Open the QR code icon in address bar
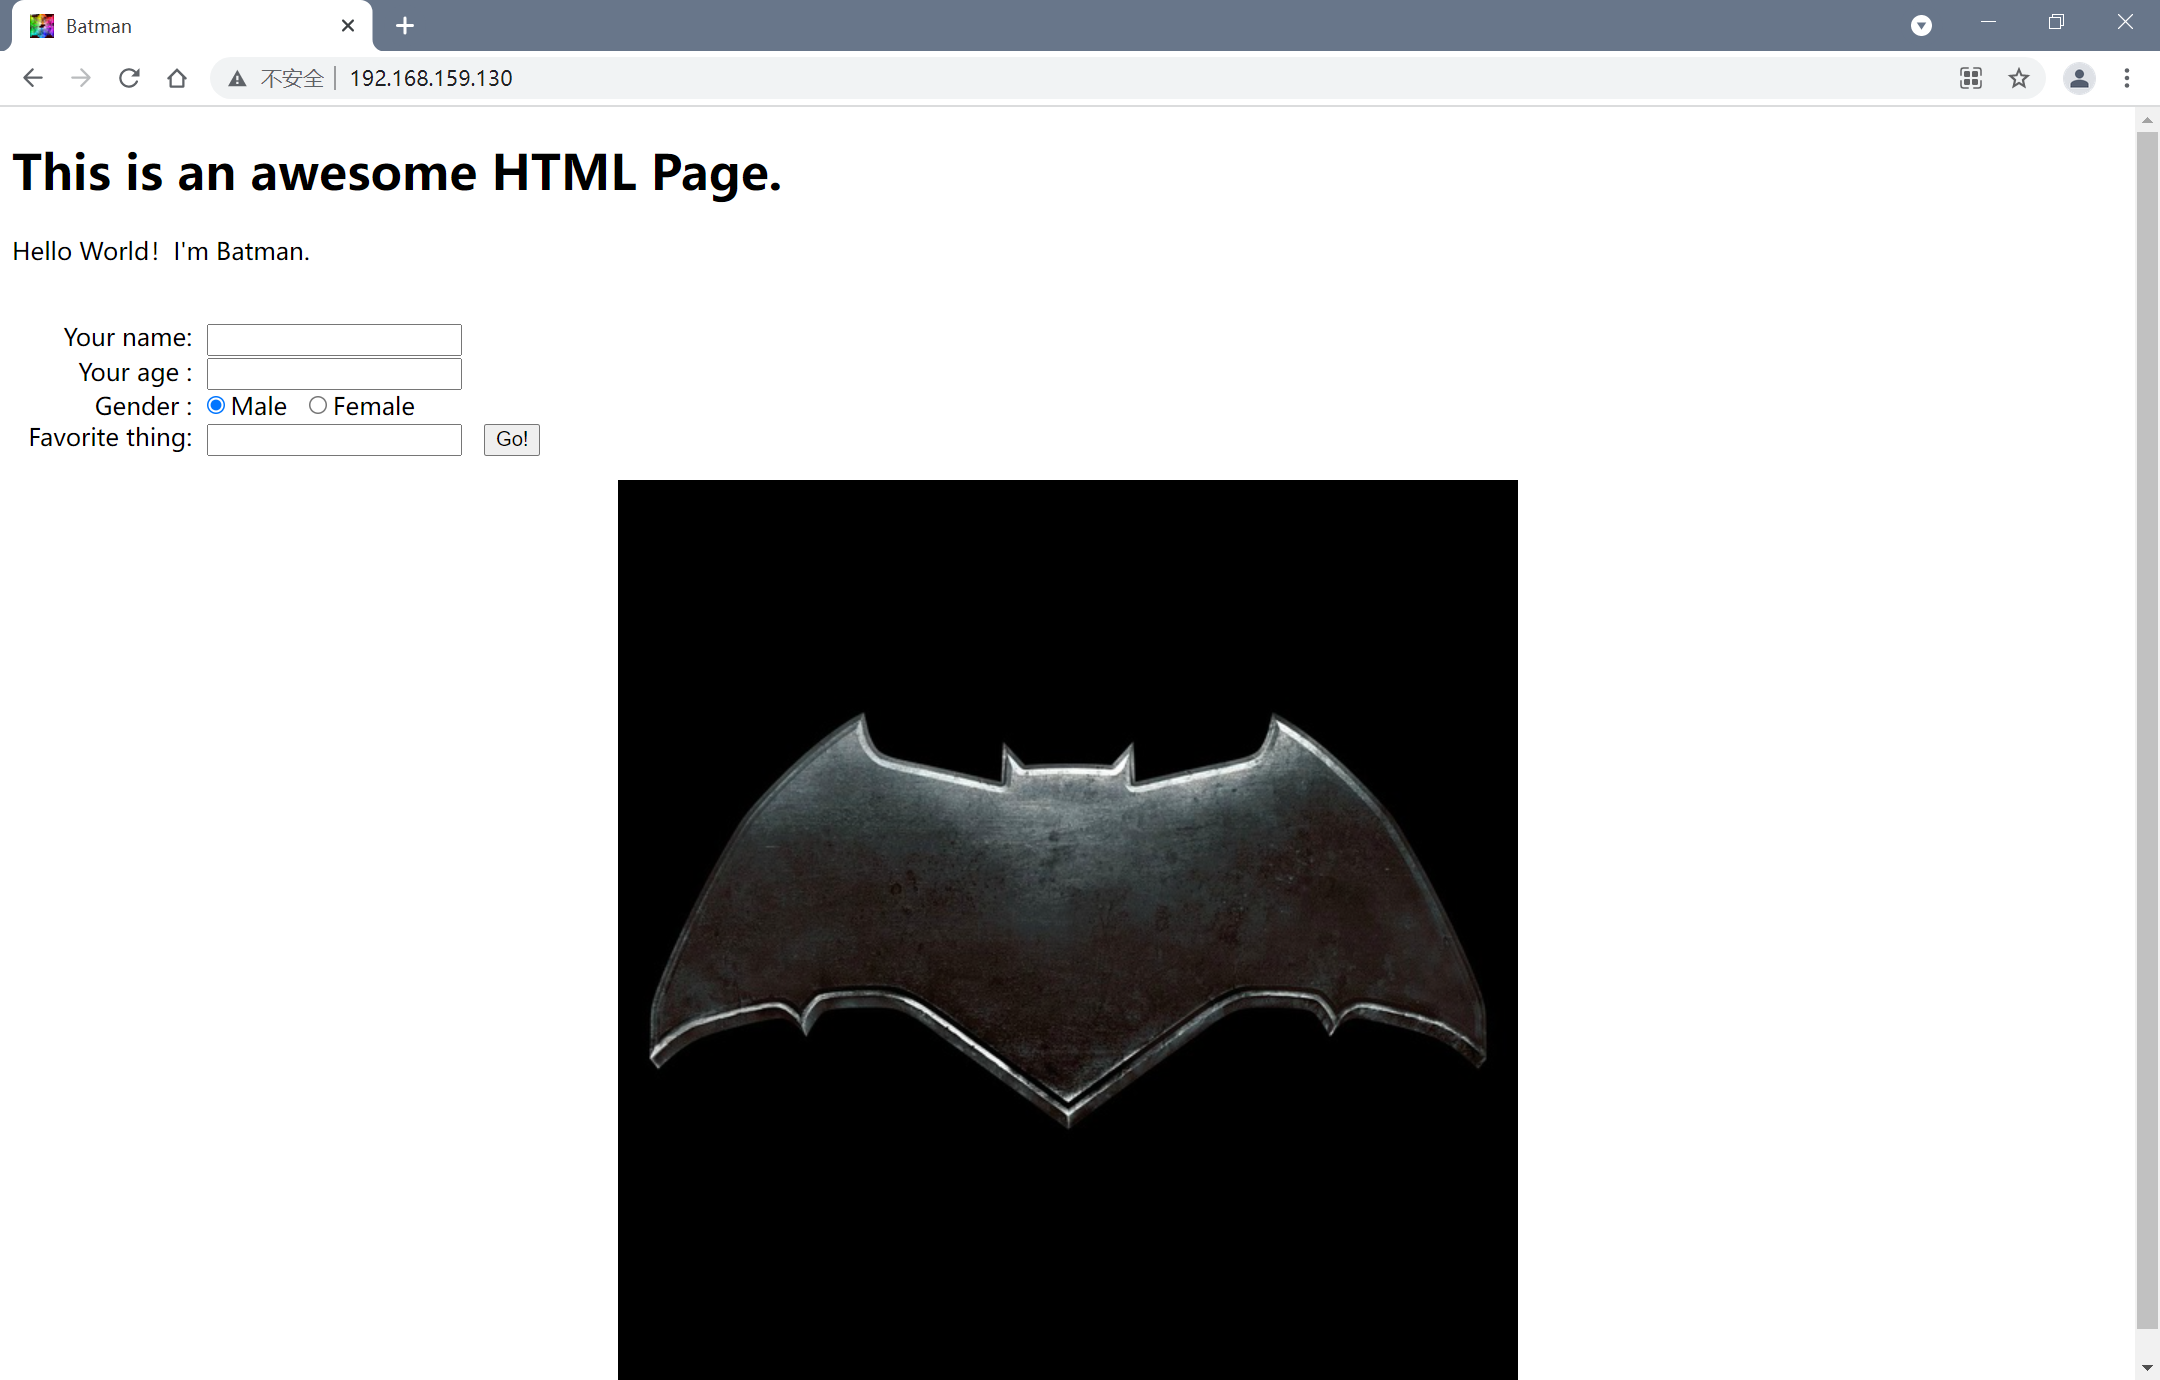 (x=1971, y=78)
